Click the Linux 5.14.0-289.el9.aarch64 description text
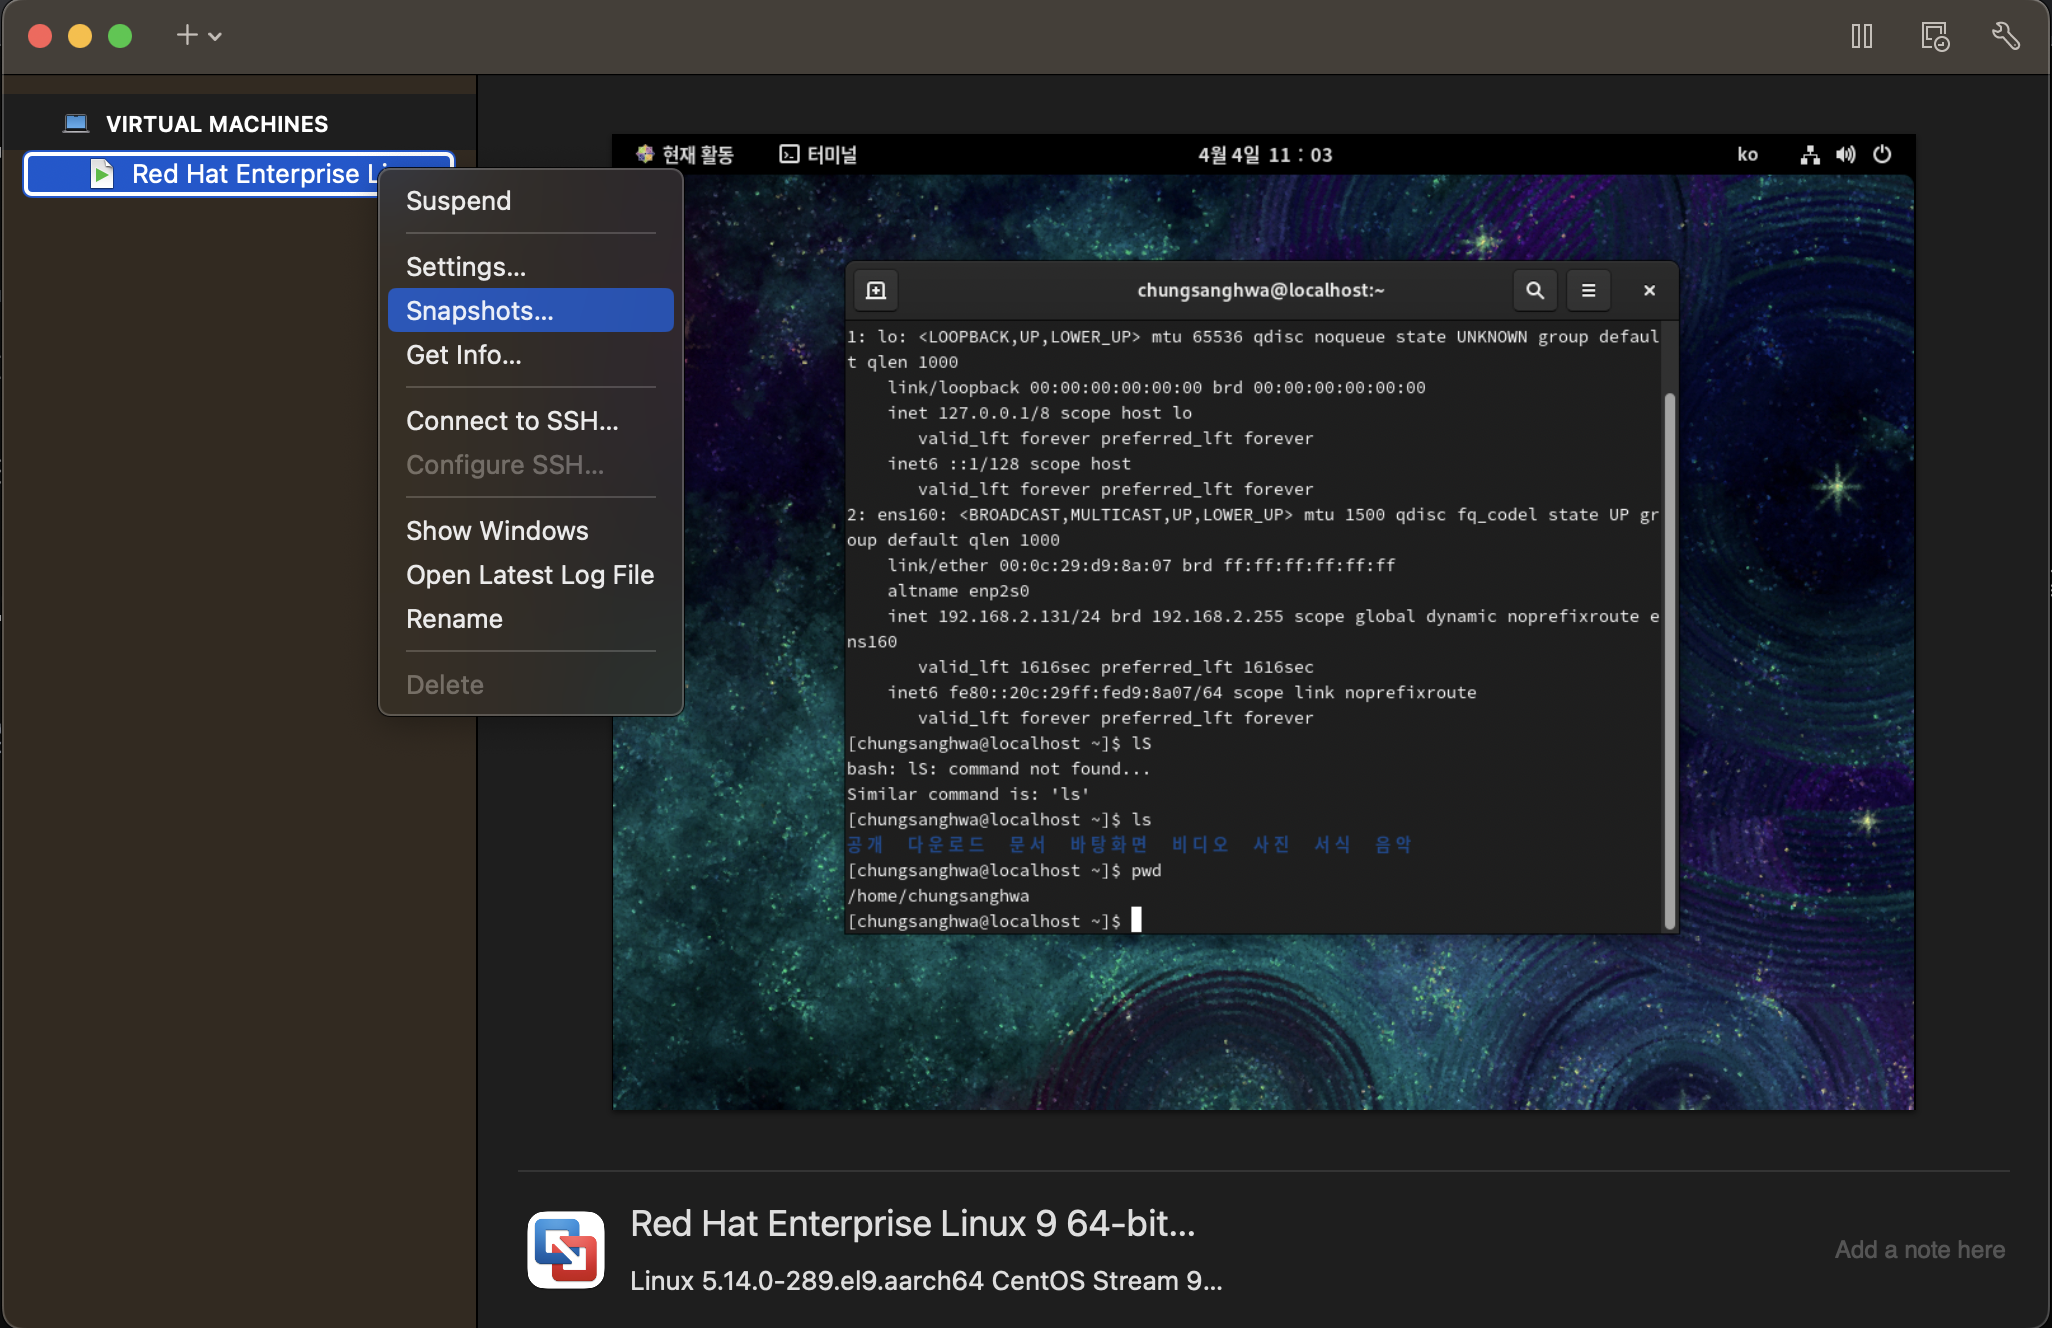The width and height of the screenshot is (2052, 1328). tap(926, 1281)
